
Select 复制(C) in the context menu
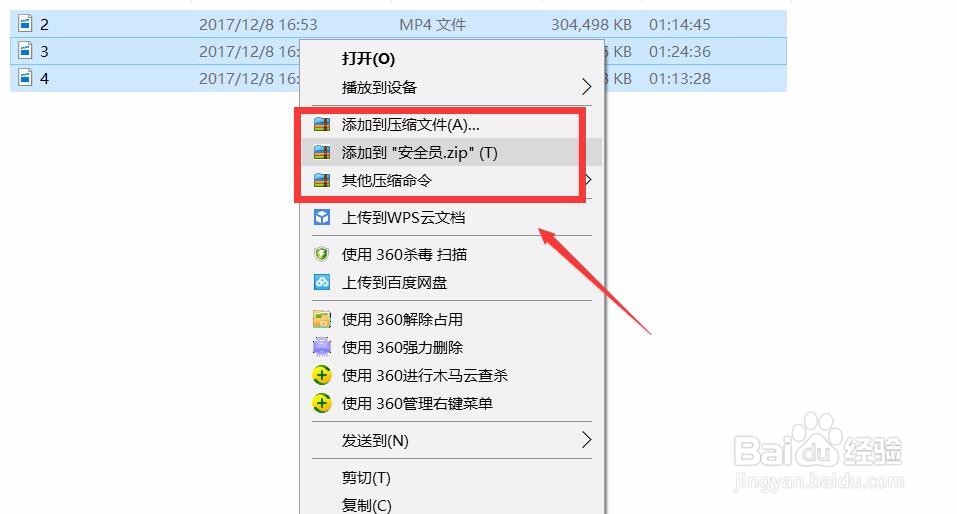(366, 505)
